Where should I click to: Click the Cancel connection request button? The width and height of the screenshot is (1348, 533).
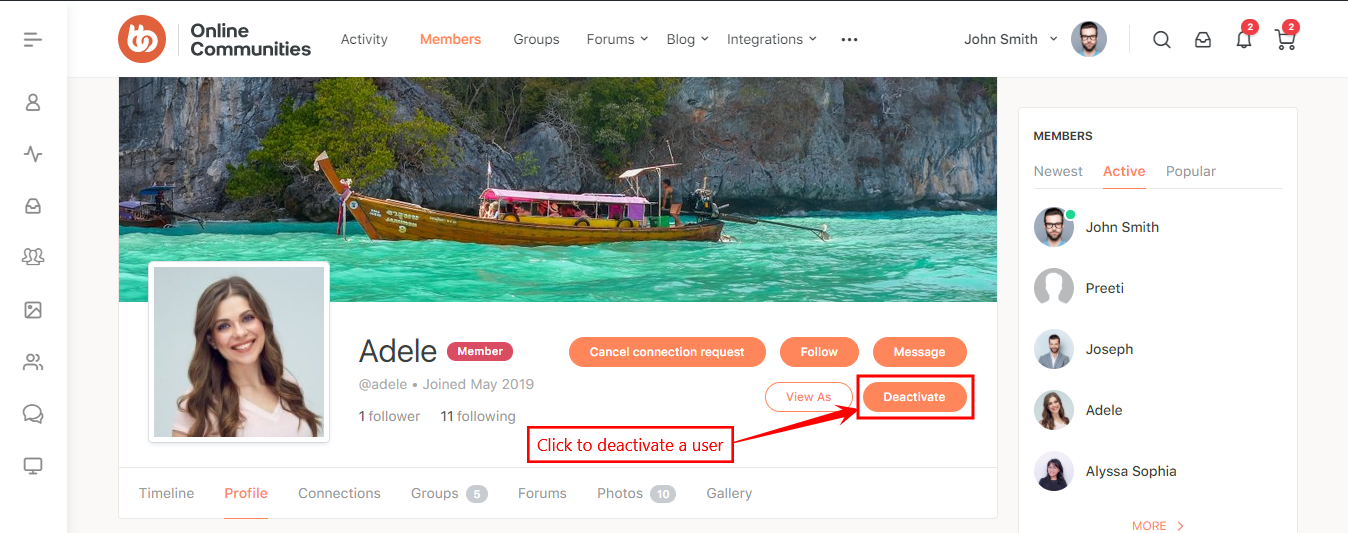667,352
